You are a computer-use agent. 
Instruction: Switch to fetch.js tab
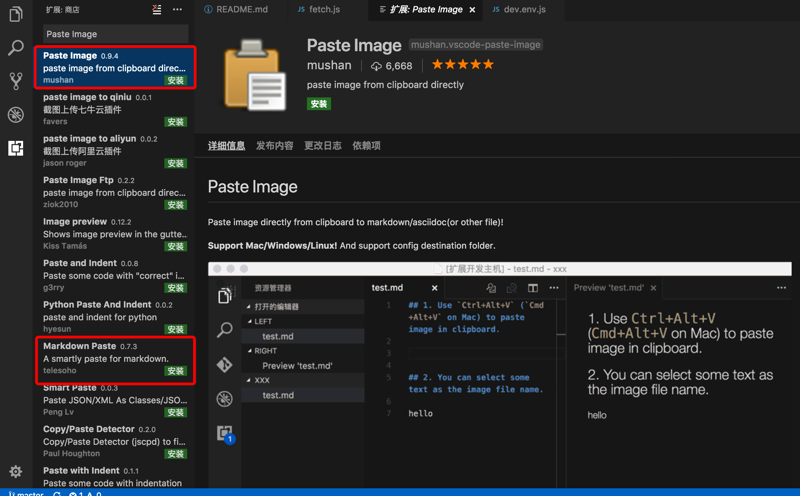tap(319, 9)
